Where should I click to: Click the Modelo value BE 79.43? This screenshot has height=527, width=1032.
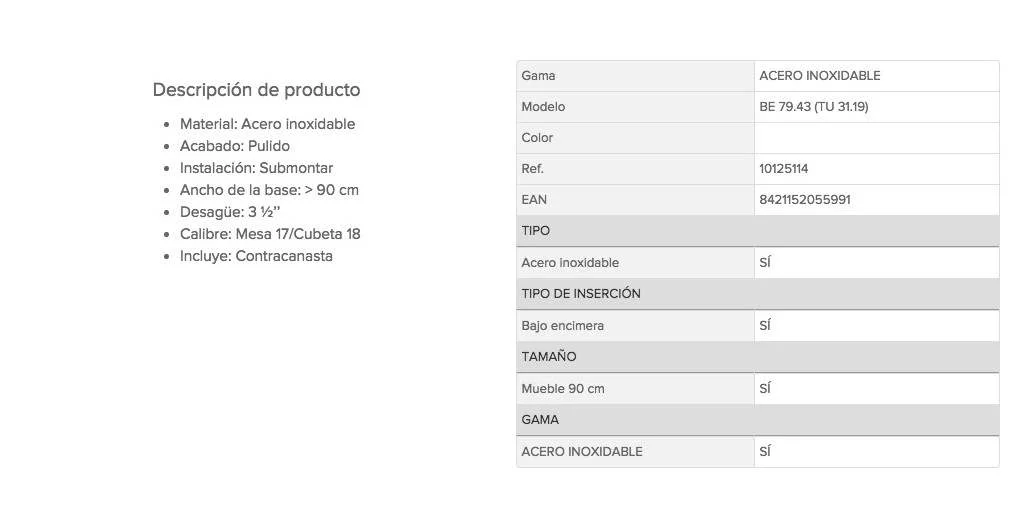(813, 107)
